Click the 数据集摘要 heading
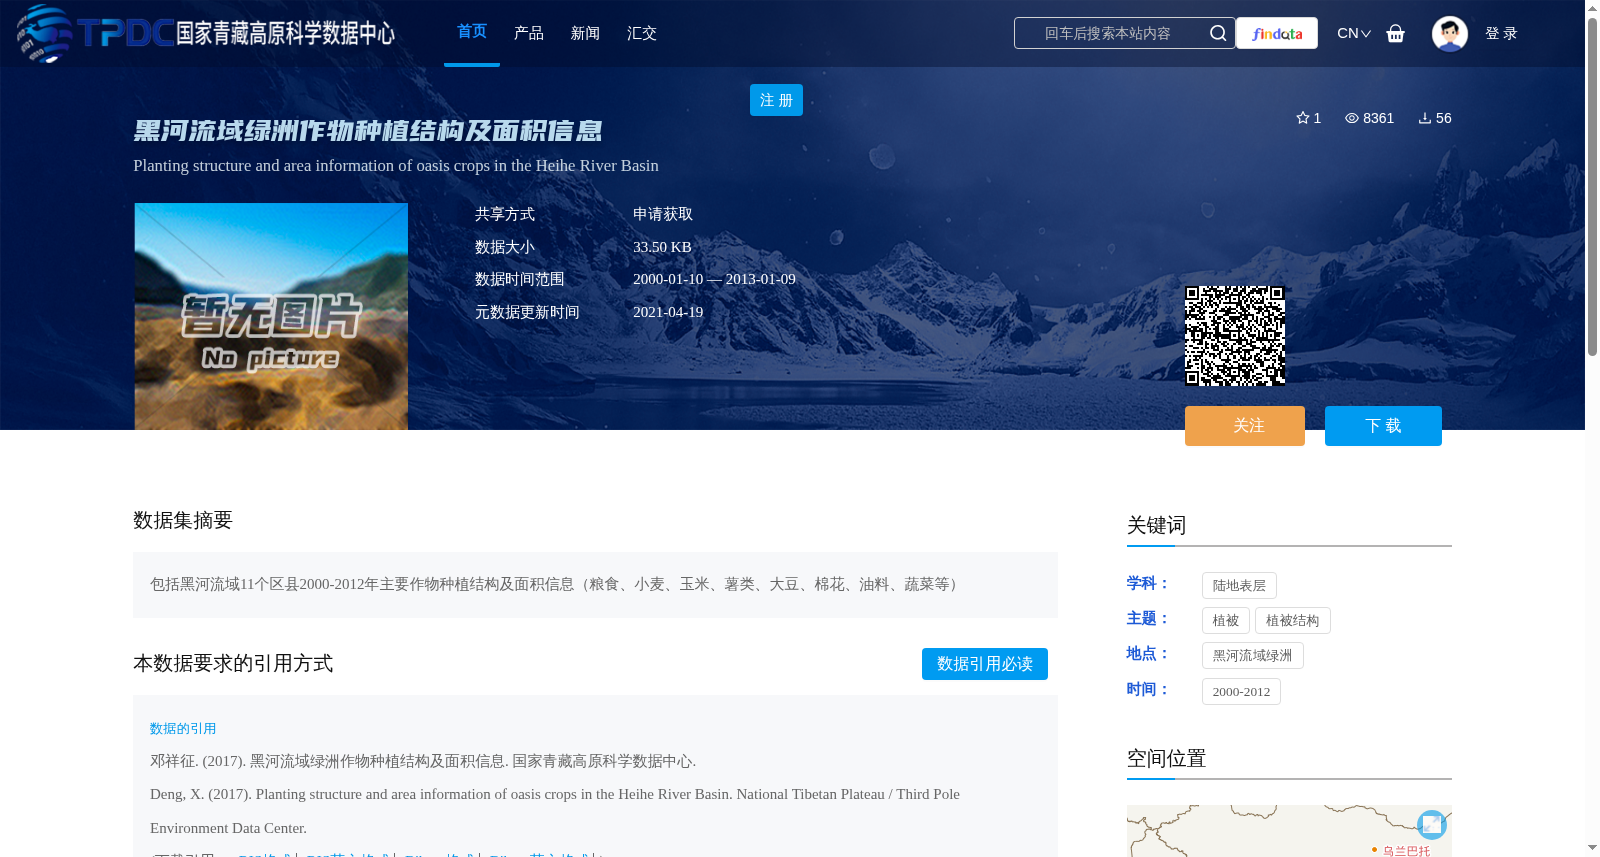The image size is (1600, 857). (183, 520)
